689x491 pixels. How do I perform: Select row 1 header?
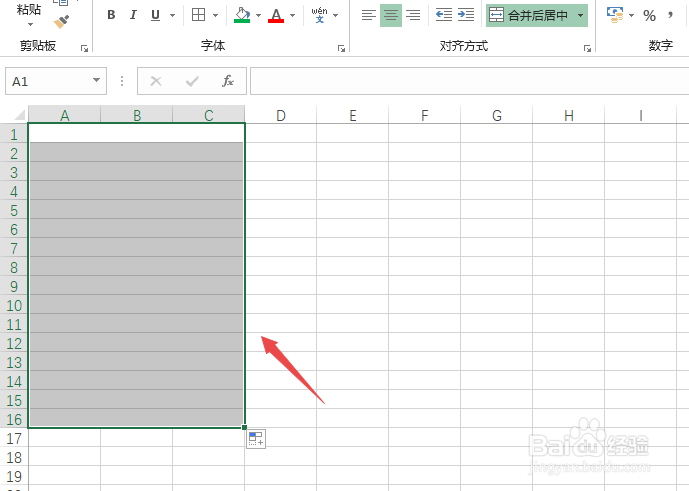click(14, 134)
